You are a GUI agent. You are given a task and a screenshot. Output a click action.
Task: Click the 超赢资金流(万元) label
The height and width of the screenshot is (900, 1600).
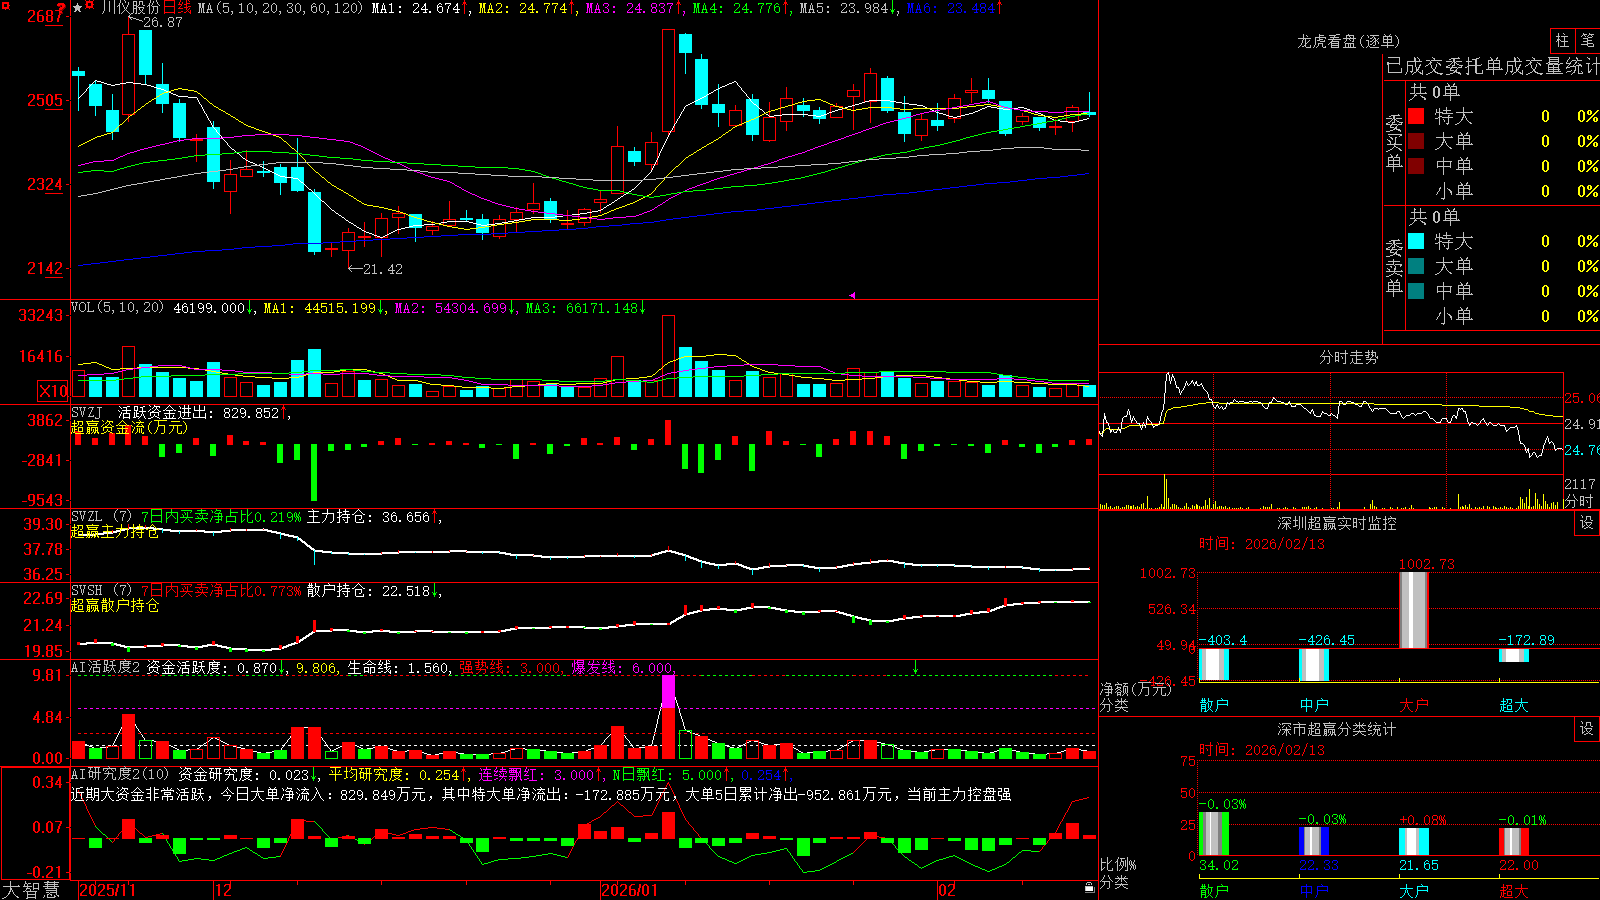(129, 428)
